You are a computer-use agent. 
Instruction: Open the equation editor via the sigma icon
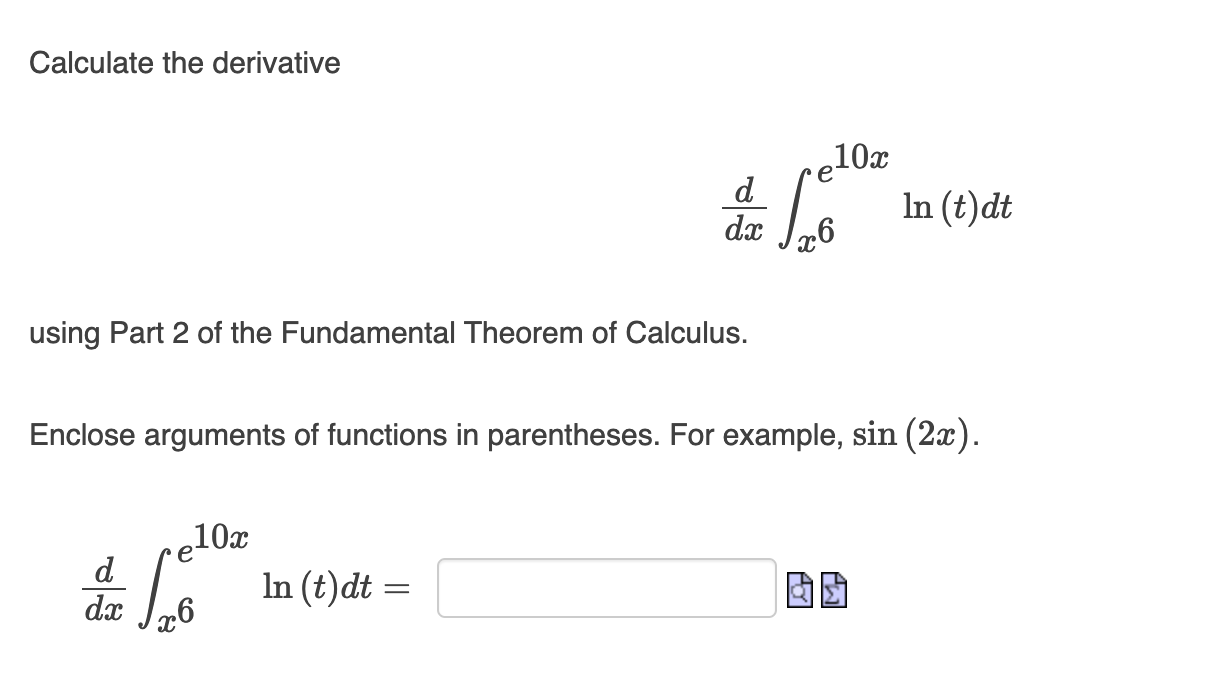[x=834, y=590]
